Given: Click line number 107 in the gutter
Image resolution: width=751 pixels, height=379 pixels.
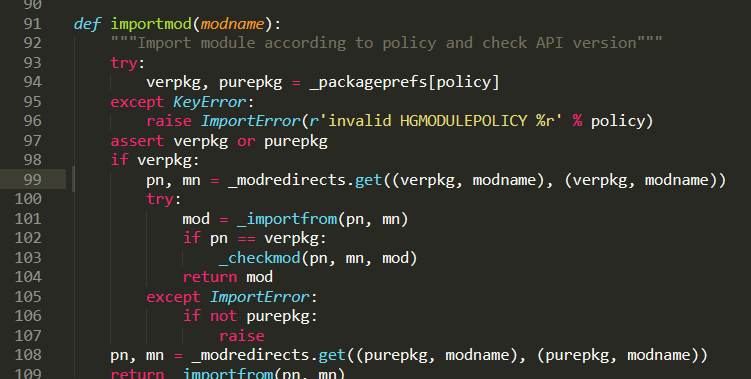Looking at the screenshot, I should [28, 336].
